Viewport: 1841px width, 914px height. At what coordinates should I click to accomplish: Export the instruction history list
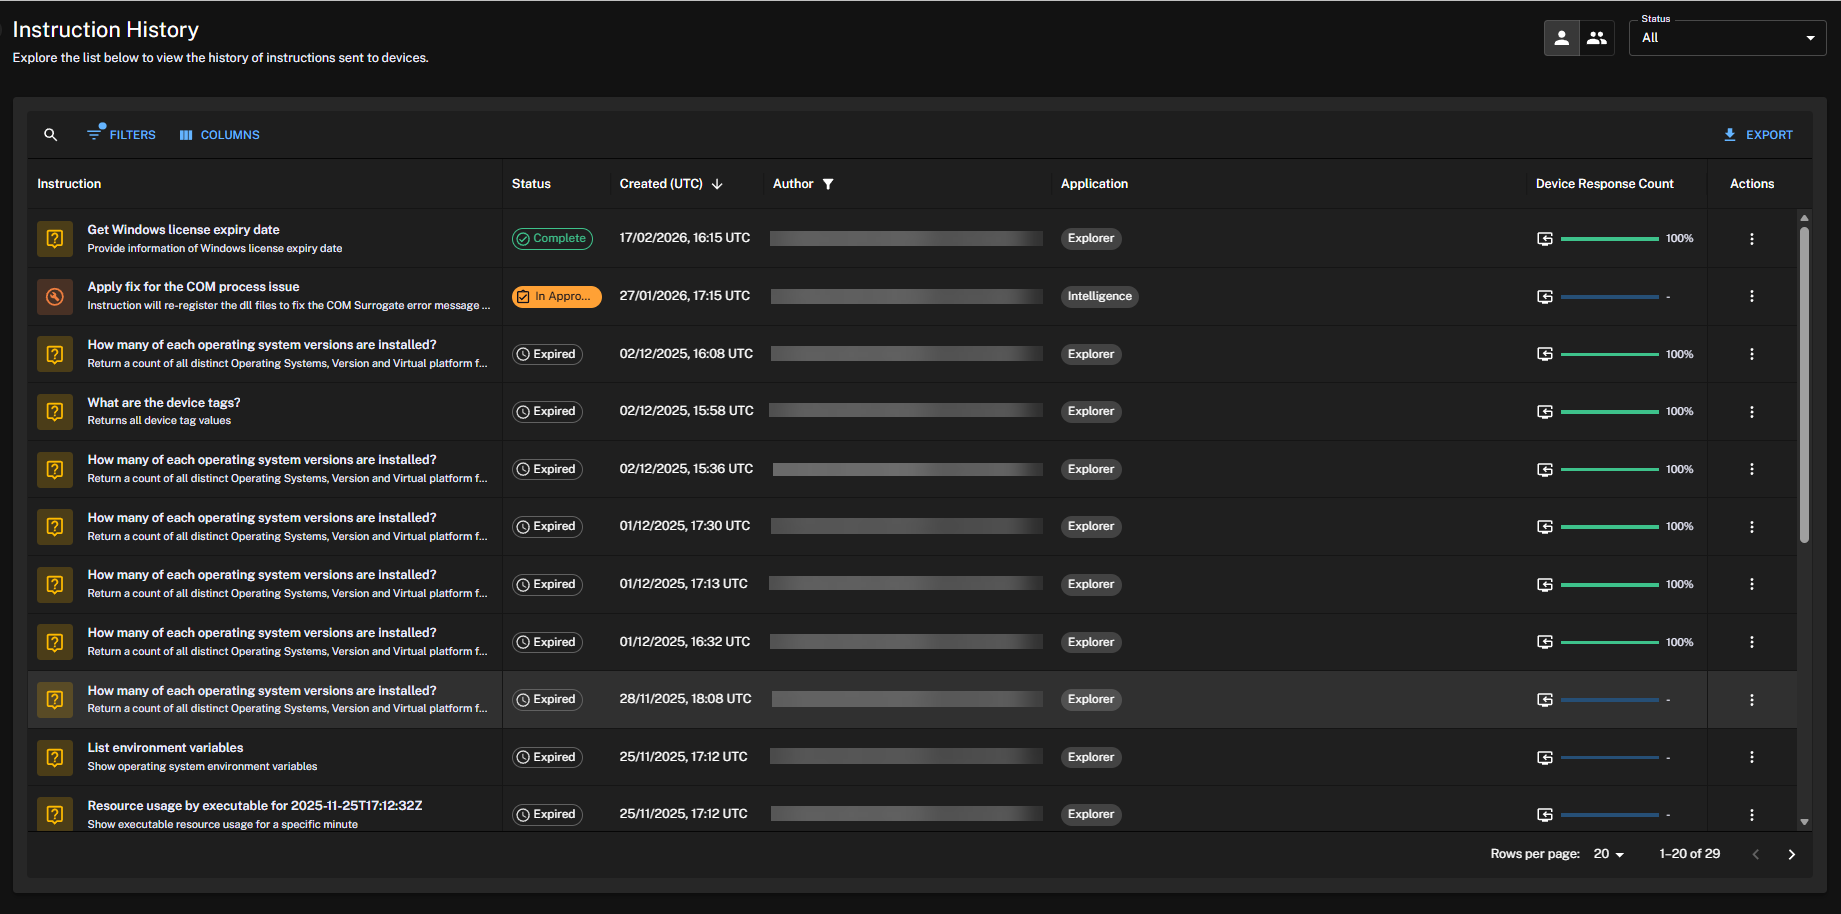(x=1758, y=135)
